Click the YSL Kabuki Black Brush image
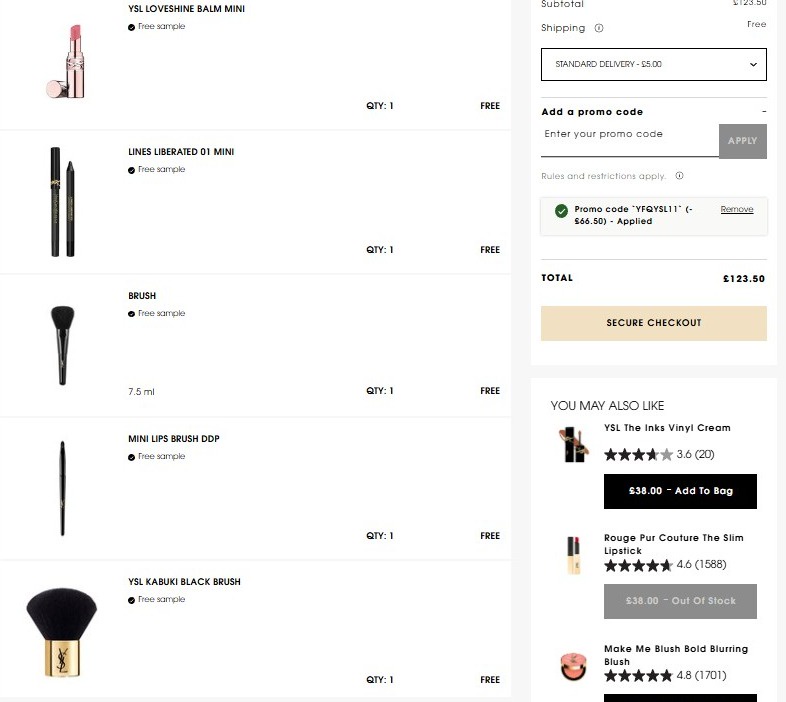Image resolution: width=786 pixels, height=702 pixels. tap(62, 631)
